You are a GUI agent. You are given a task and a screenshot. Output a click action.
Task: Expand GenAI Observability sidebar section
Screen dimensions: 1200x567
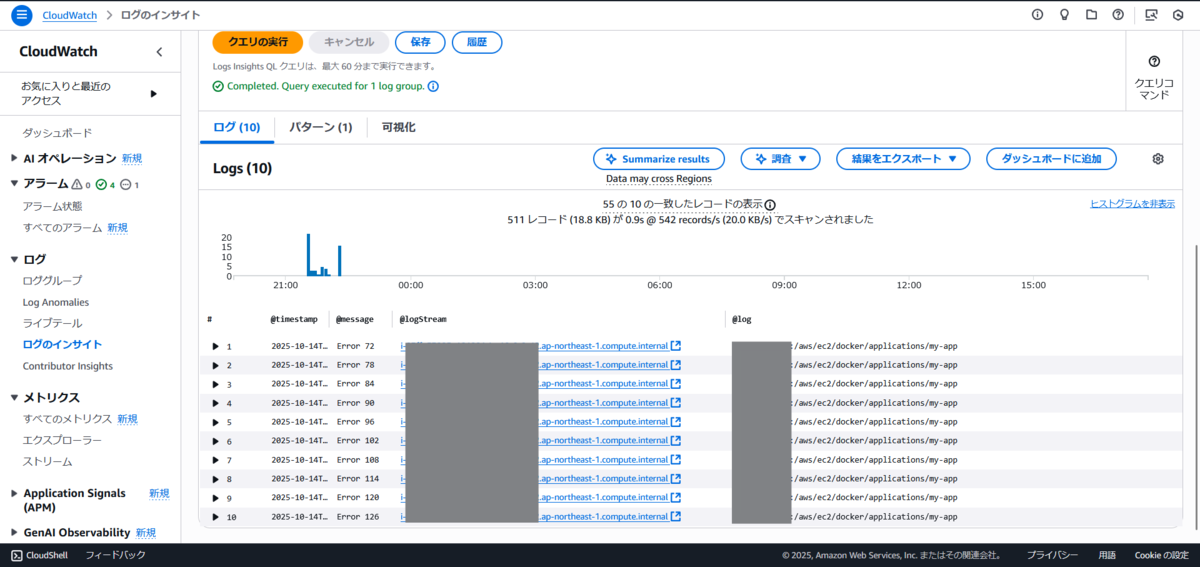pyautogui.click(x=14, y=533)
